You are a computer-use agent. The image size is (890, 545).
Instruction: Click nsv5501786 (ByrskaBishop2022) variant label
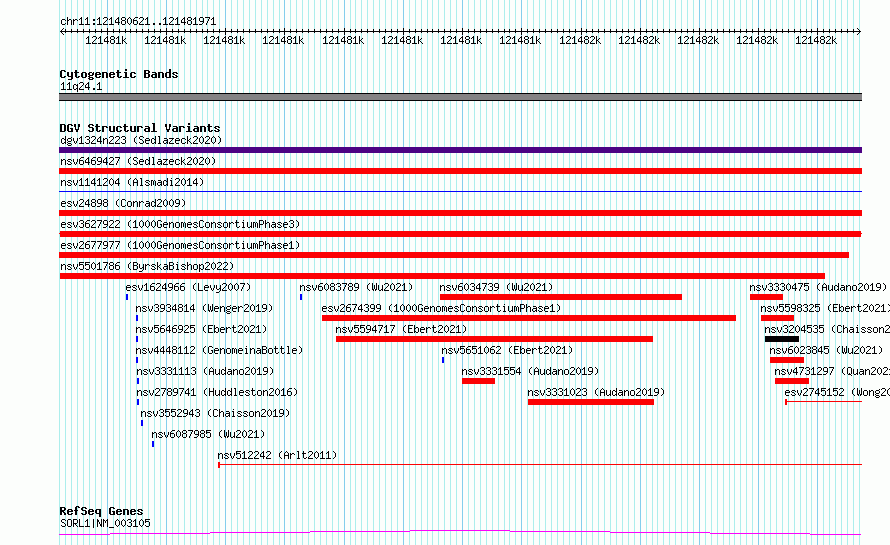147,266
